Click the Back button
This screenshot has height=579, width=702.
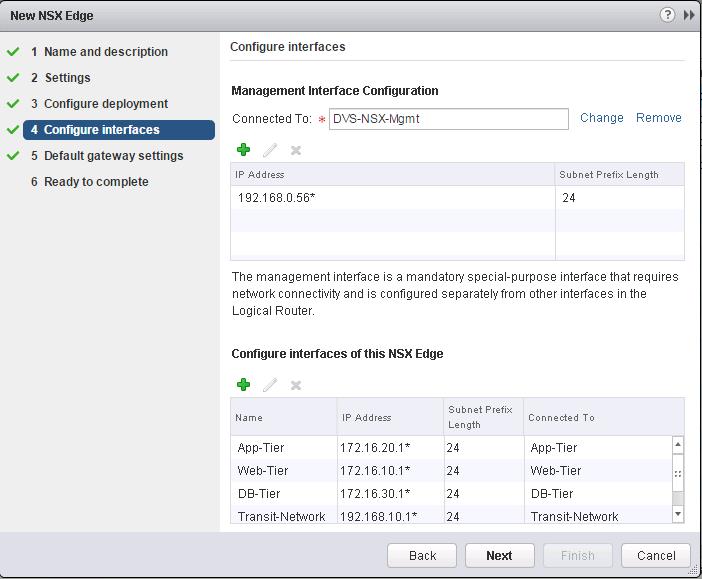(x=422, y=556)
